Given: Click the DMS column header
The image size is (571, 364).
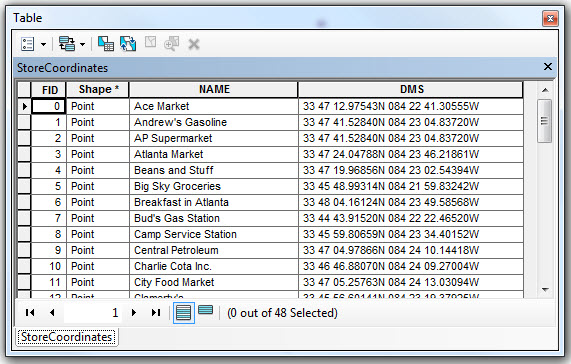Looking at the screenshot, I should point(411,90).
